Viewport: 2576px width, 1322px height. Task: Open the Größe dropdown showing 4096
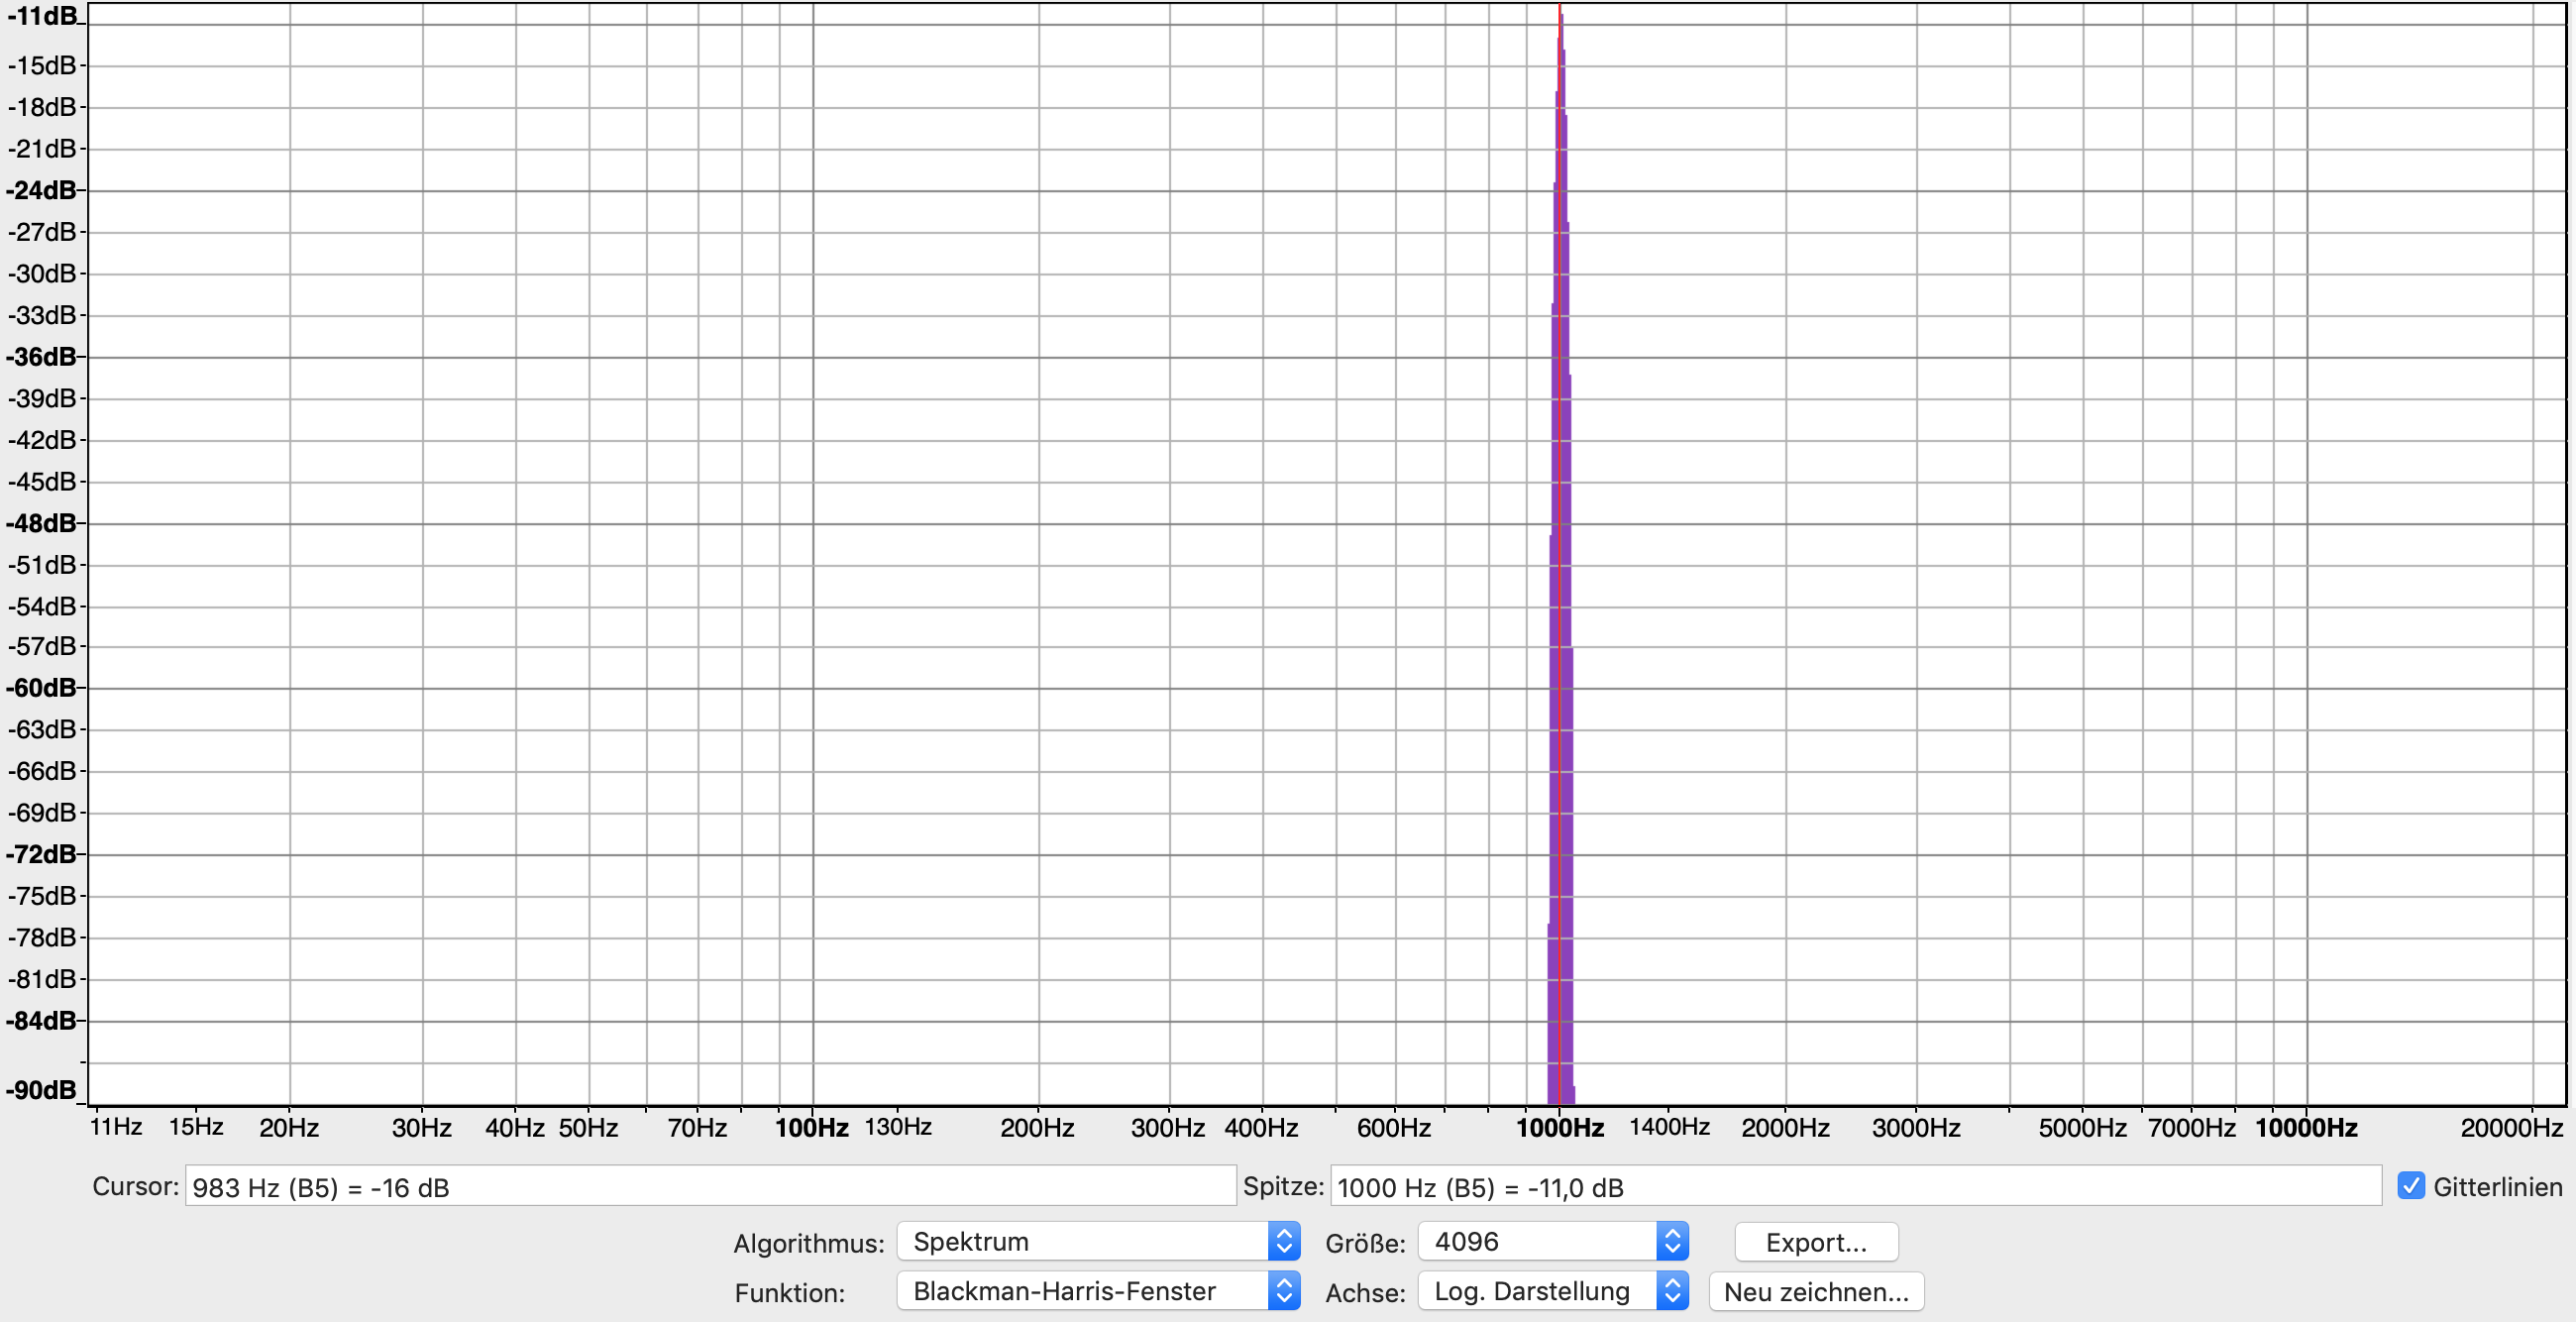(x=1553, y=1241)
